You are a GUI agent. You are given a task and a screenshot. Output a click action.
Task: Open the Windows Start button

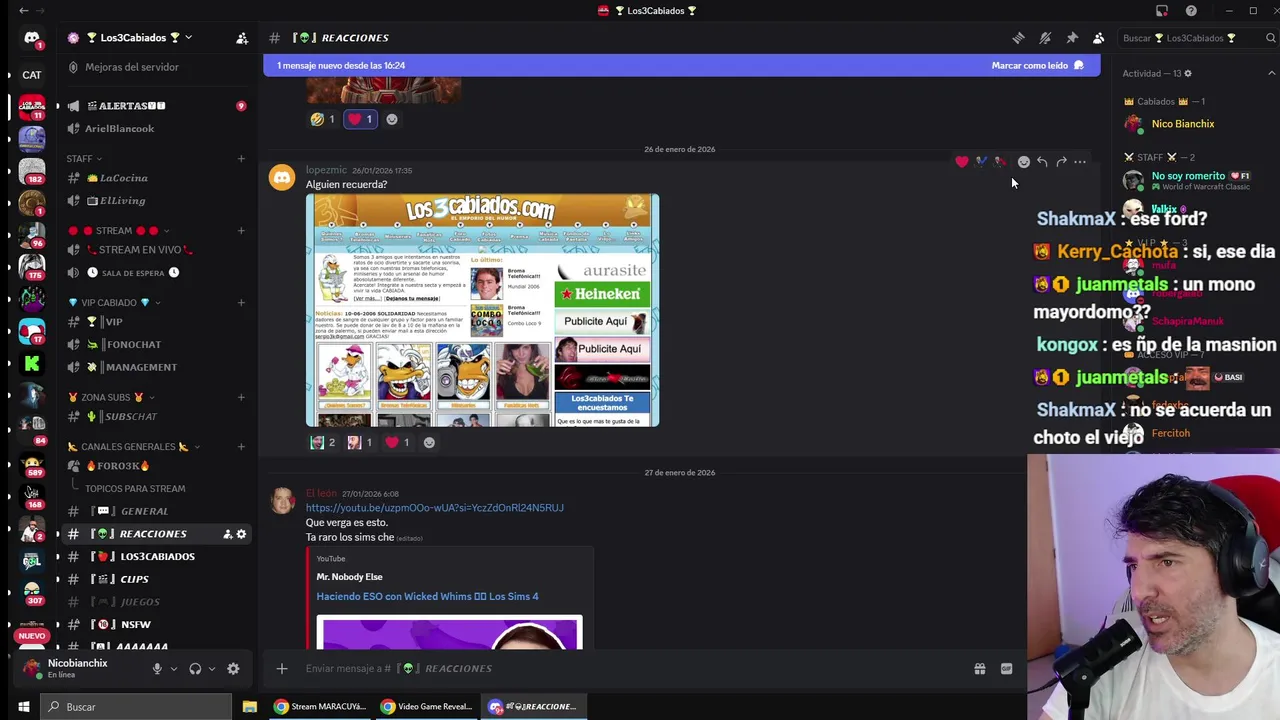click(23, 707)
